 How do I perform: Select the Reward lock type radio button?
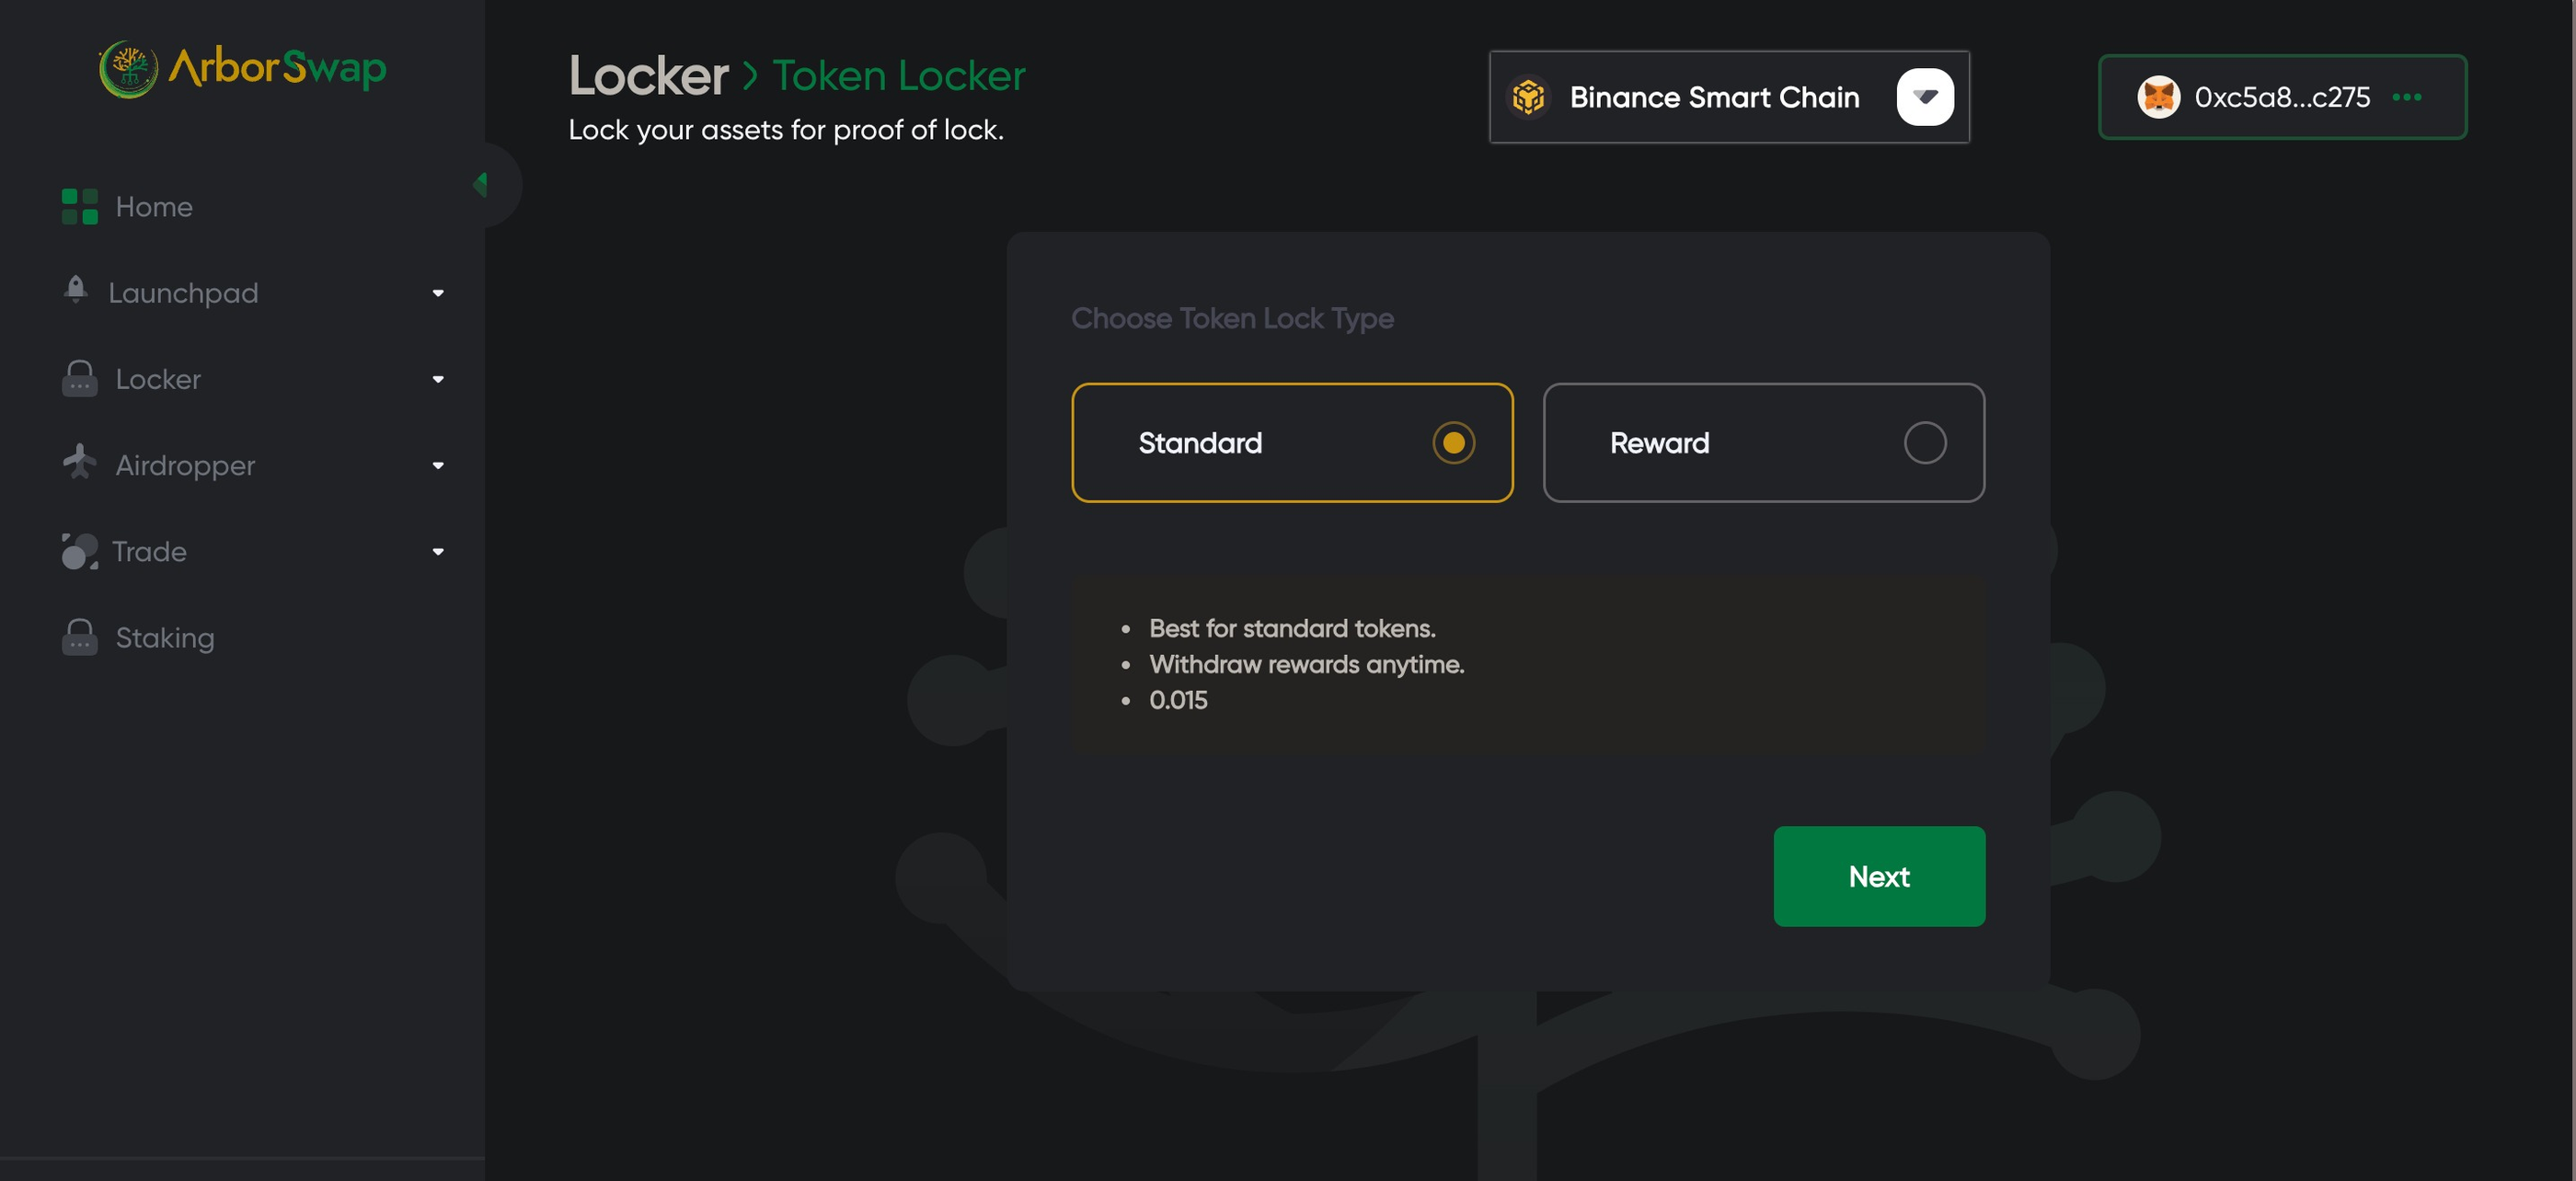click(x=1925, y=443)
